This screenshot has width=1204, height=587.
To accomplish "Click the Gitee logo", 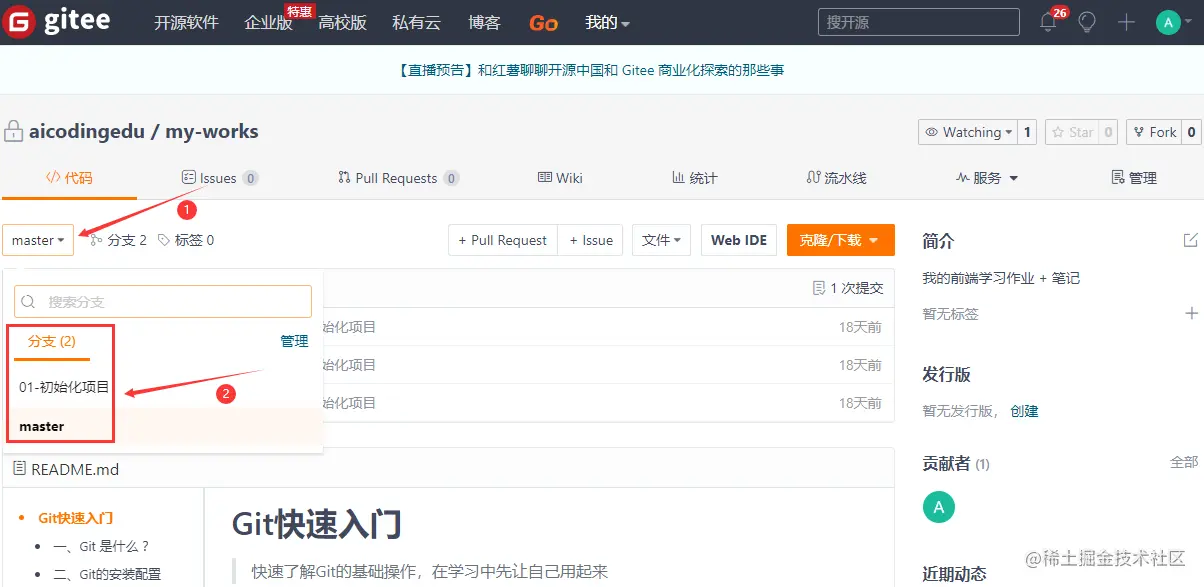I will click(58, 22).
